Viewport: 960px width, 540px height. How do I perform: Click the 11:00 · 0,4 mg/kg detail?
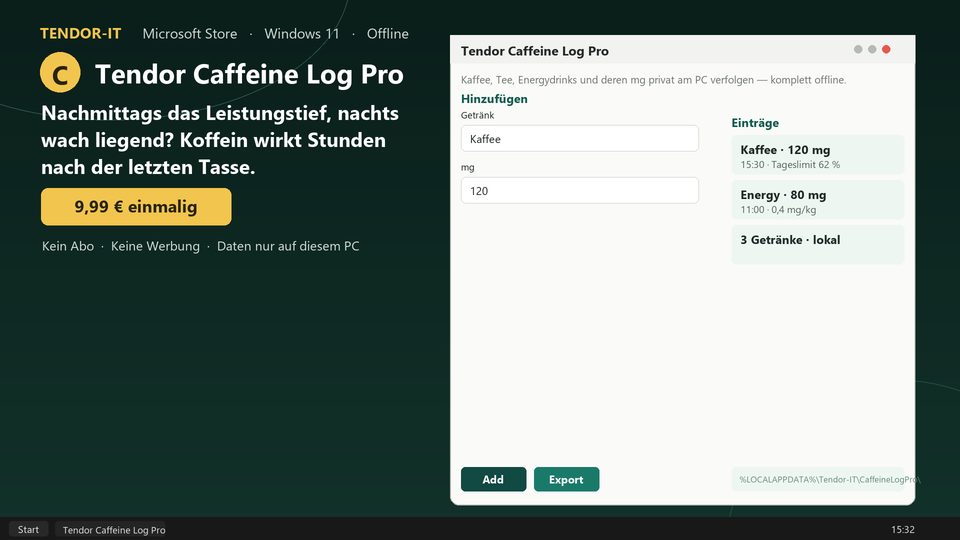[x=778, y=209]
